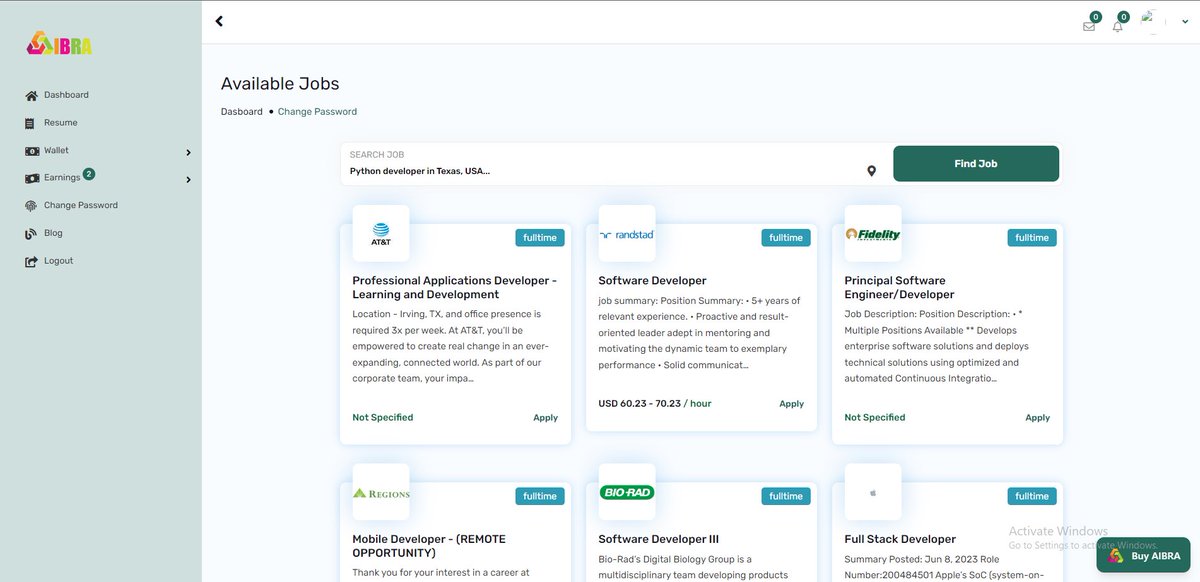Click the fulltime badge on Regions card
This screenshot has width=1200, height=582.
pos(540,496)
